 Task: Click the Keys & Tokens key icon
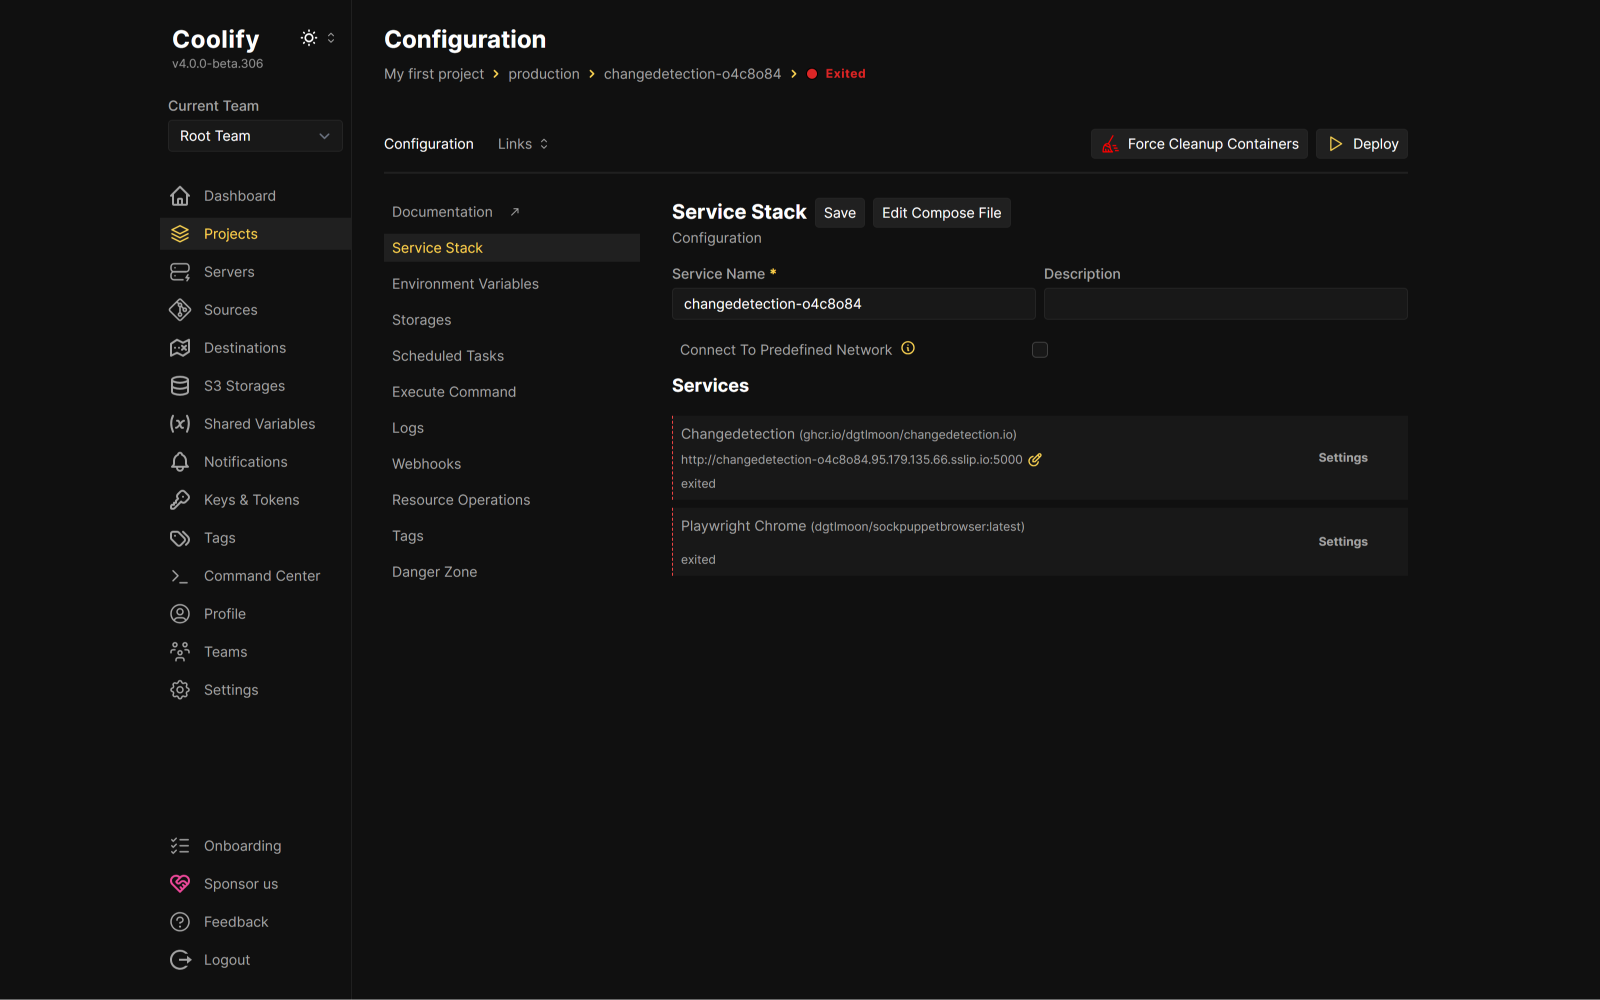pos(180,500)
